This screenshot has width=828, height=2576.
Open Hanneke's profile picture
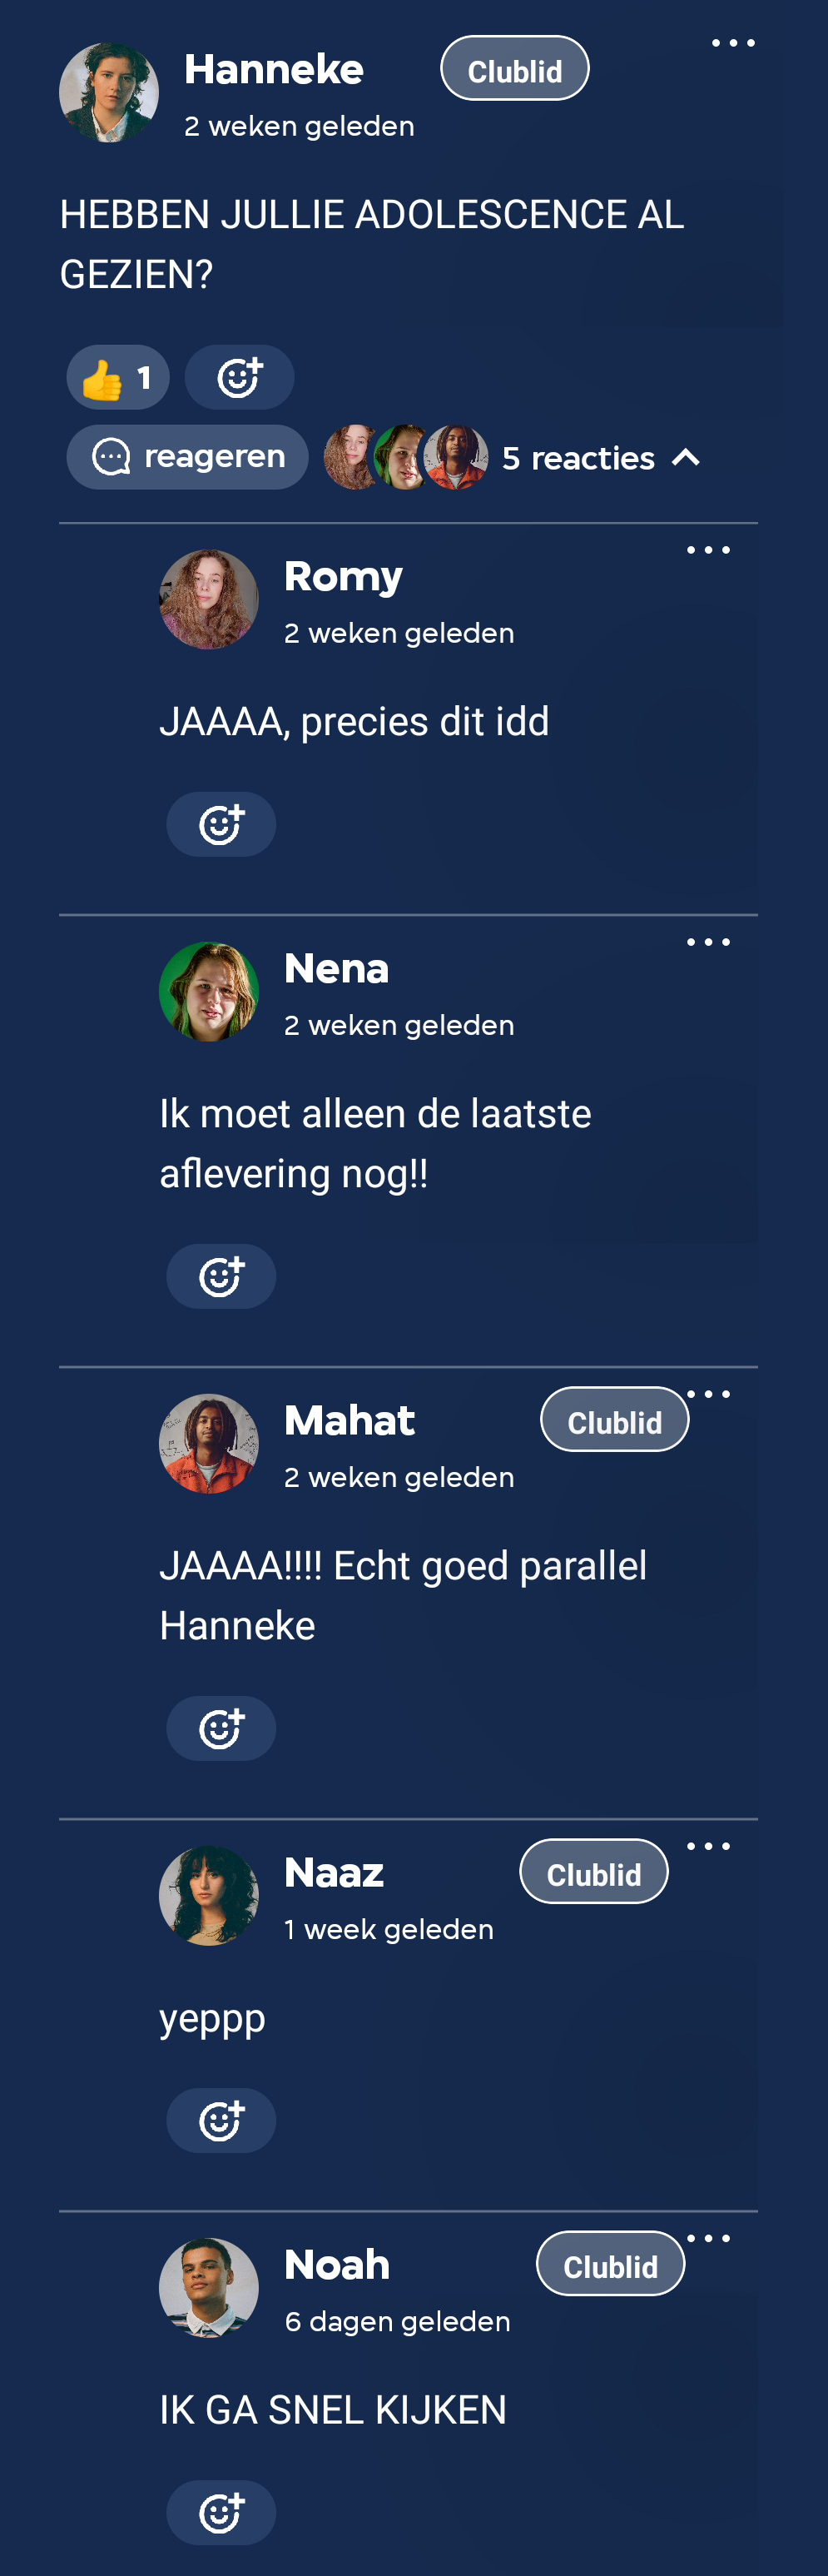[x=109, y=93]
